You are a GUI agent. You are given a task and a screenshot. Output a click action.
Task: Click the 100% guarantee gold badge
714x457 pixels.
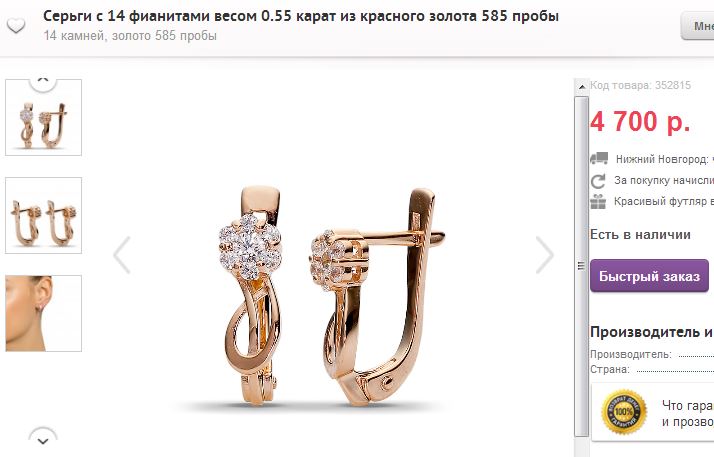pyautogui.click(x=624, y=412)
